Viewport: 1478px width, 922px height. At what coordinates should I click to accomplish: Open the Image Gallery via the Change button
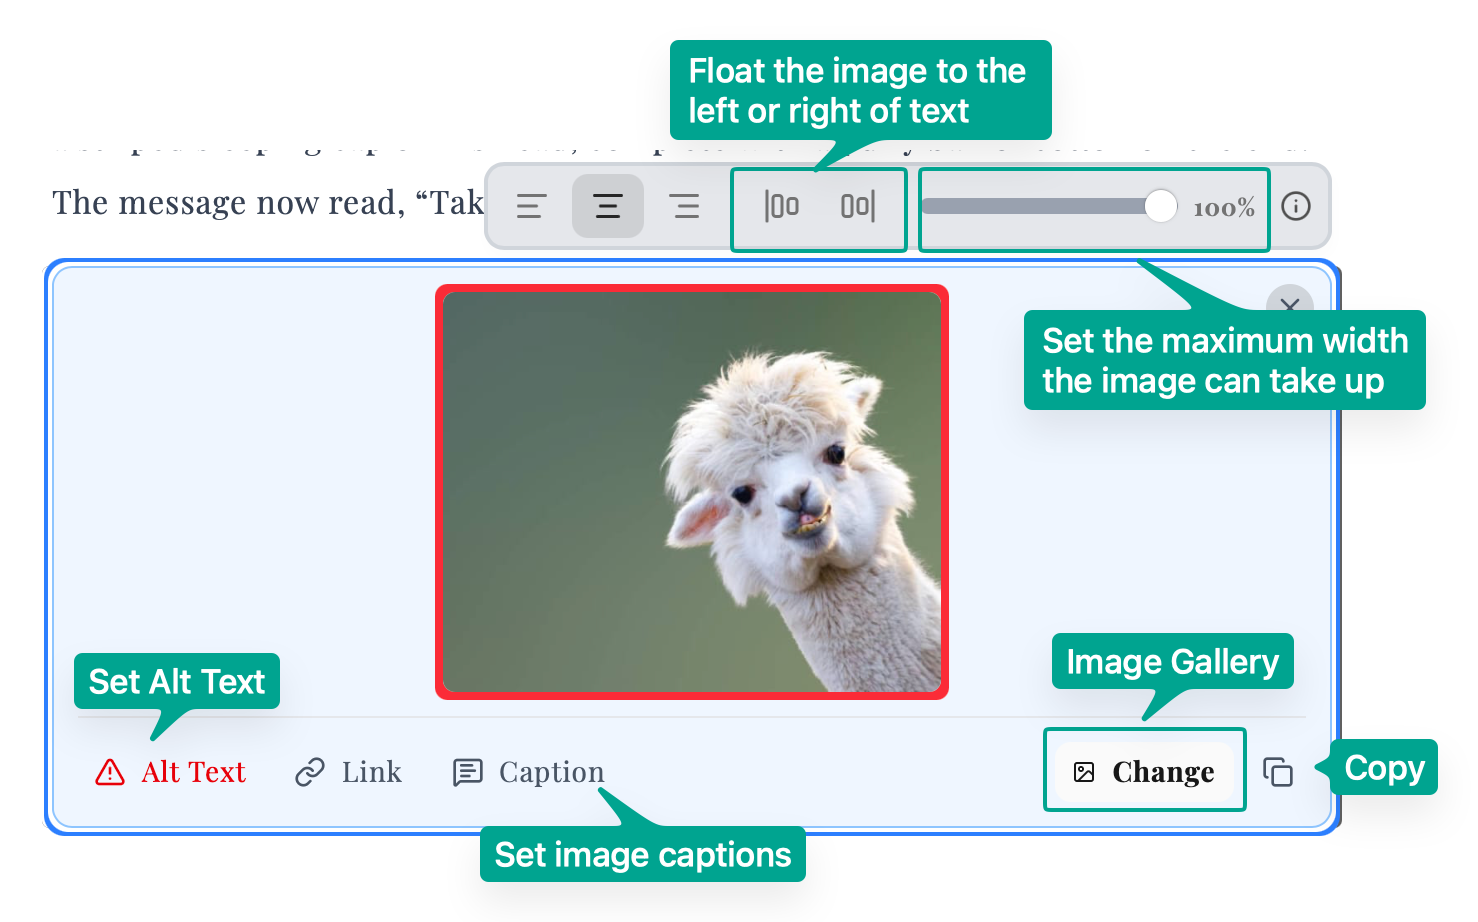(1144, 770)
